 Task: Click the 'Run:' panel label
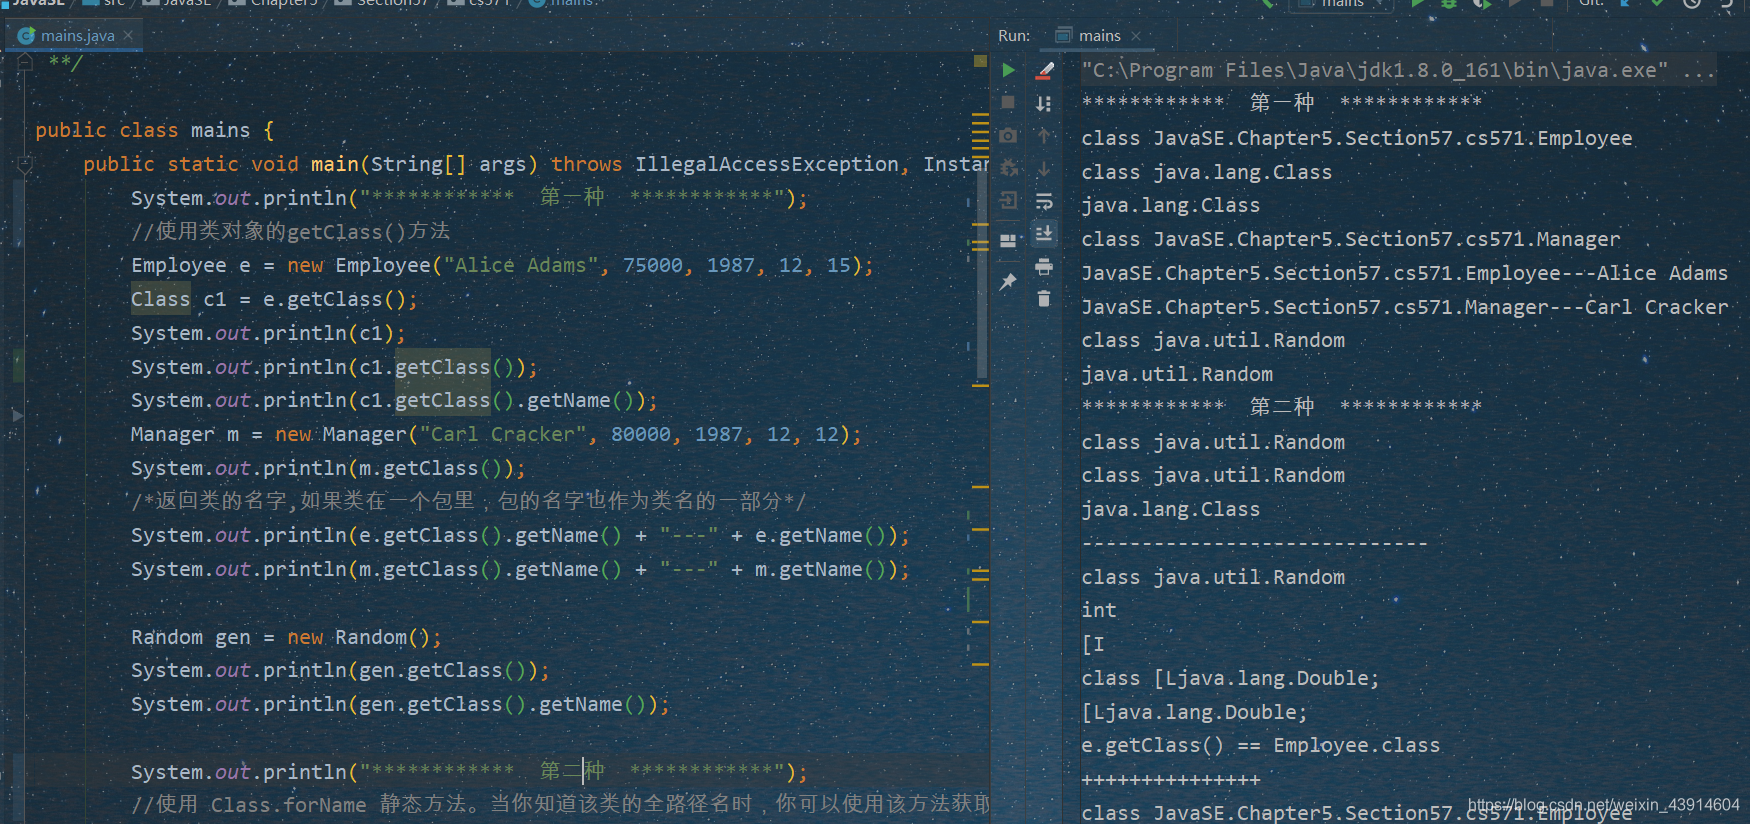tap(1013, 36)
